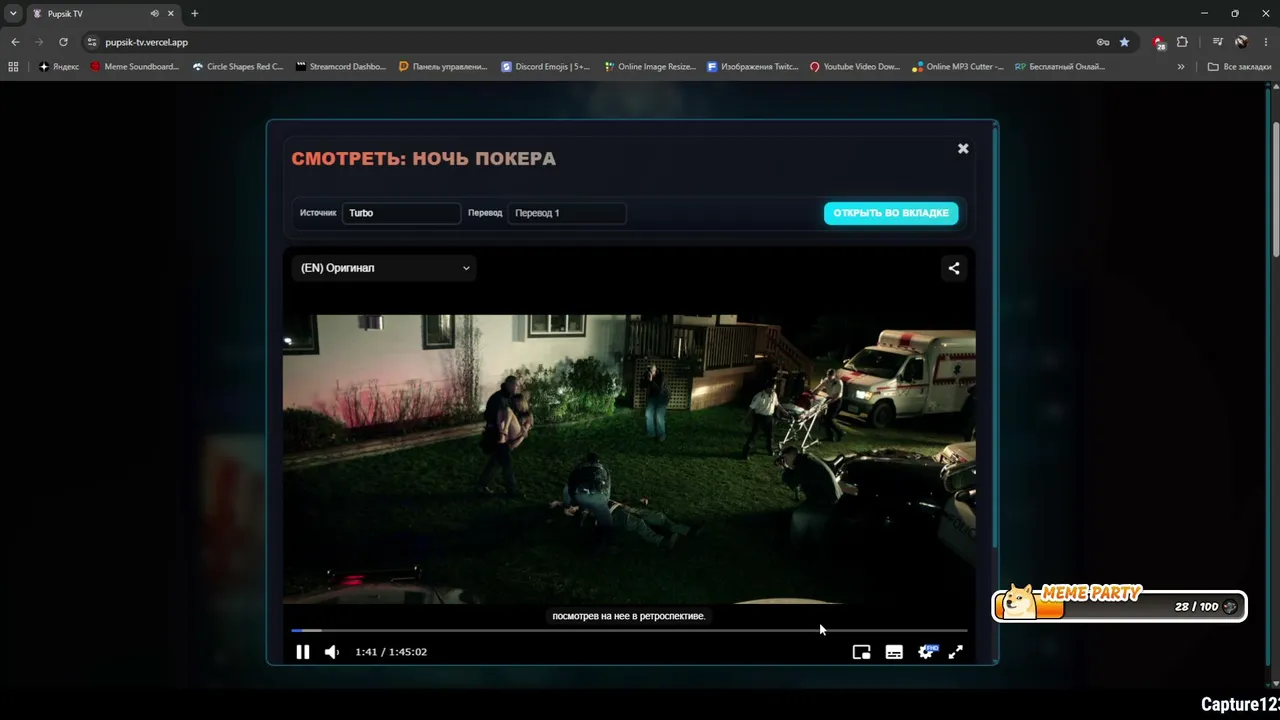Open the Chrome three-dot menu

pyautogui.click(x=1265, y=42)
